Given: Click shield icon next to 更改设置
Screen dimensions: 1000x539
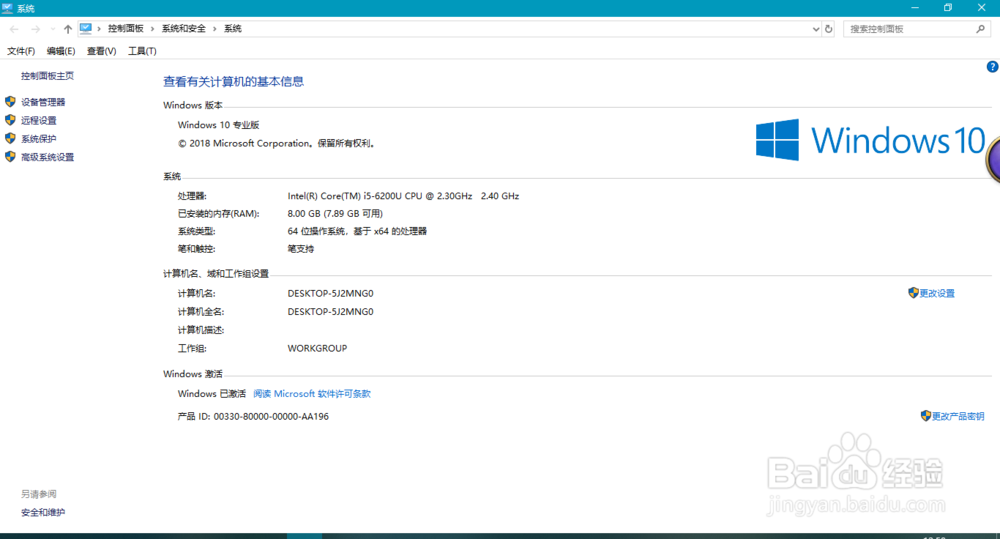Looking at the screenshot, I should click(x=913, y=293).
